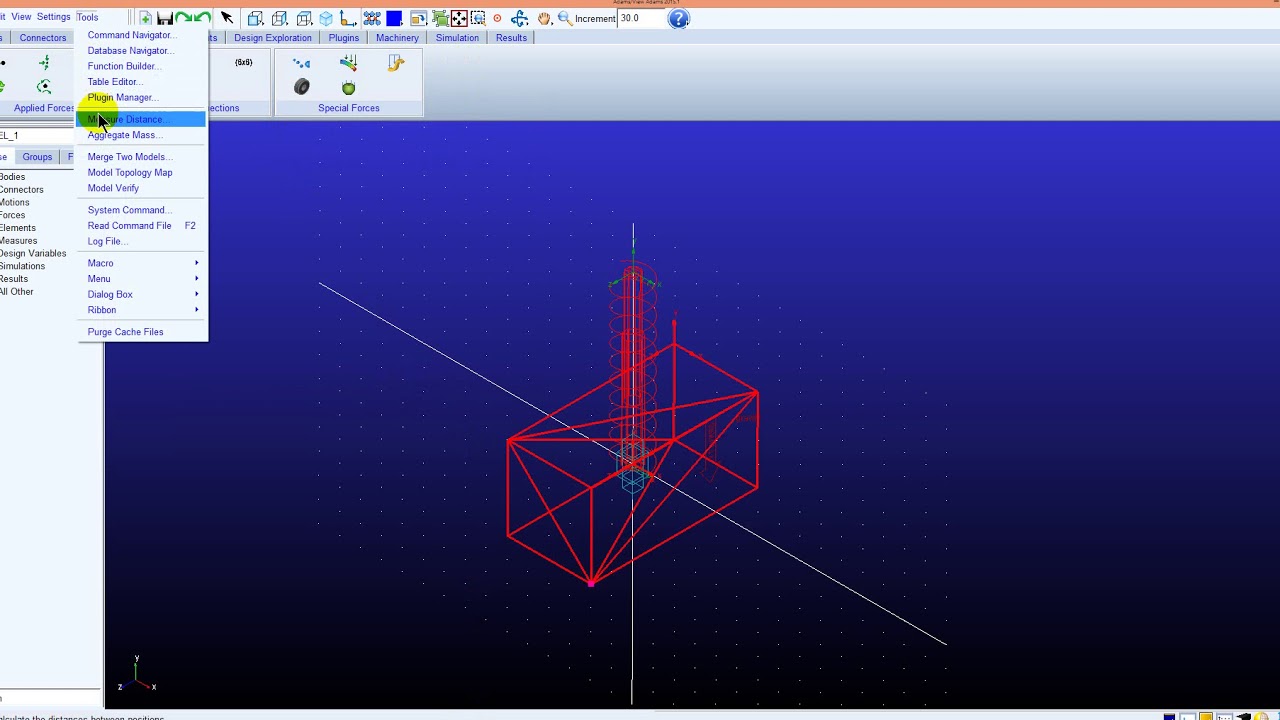Set the front view cube icon

(x=255, y=18)
